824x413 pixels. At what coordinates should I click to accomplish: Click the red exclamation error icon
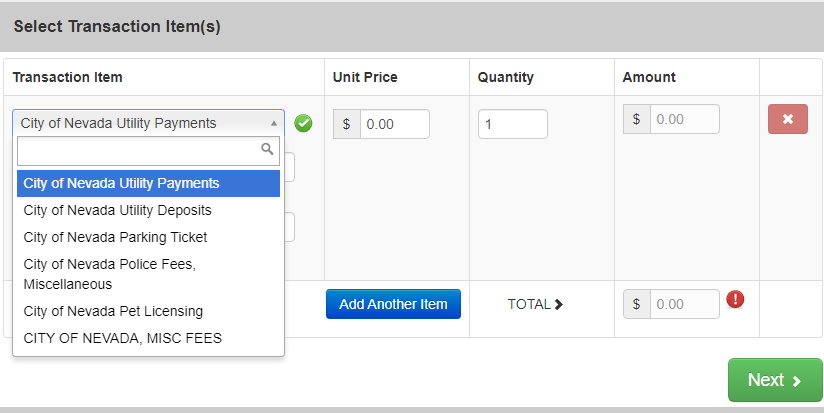[x=735, y=299]
